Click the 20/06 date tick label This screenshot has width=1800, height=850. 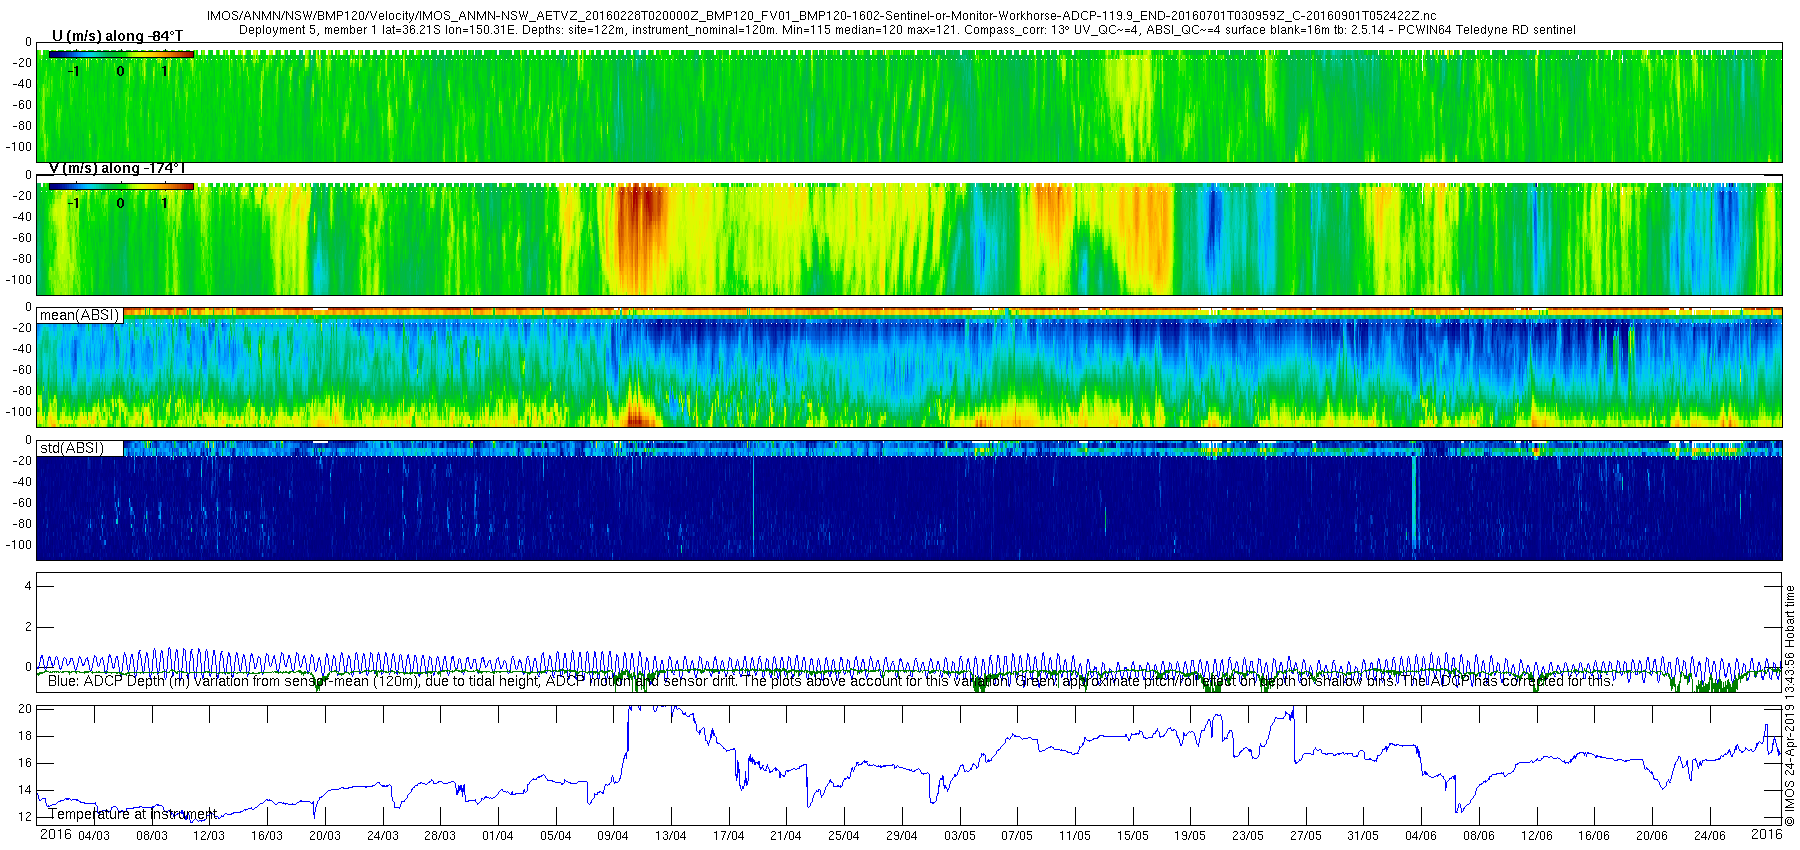point(1652,836)
